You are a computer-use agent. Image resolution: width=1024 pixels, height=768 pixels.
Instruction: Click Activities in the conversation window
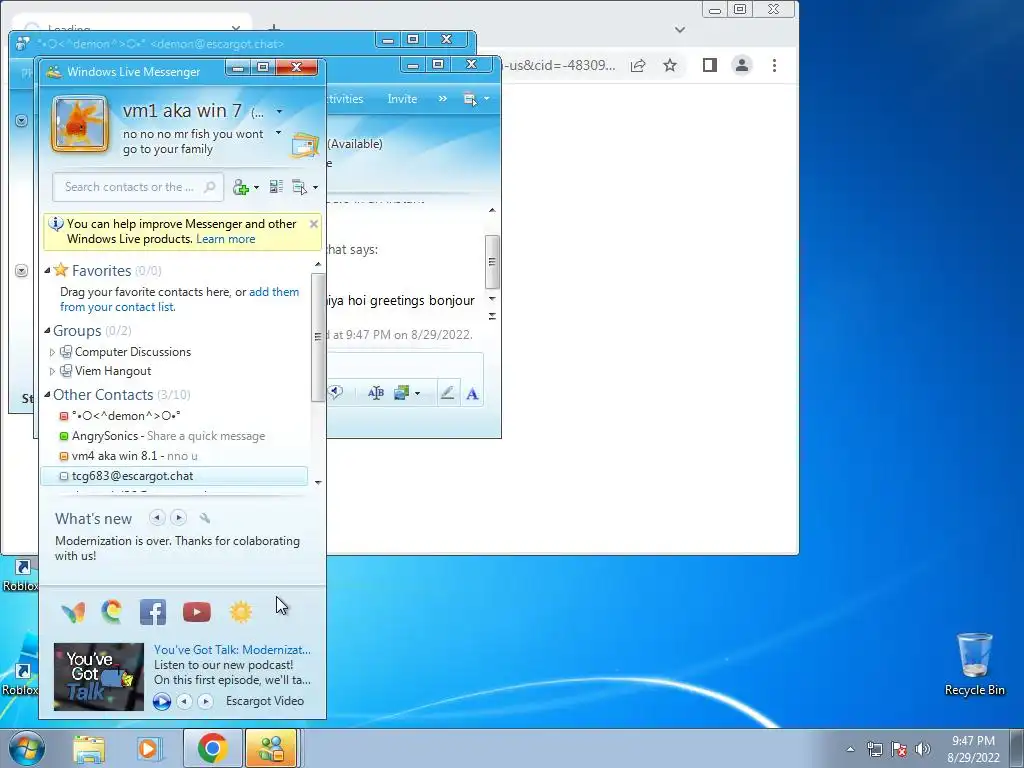click(345, 99)
